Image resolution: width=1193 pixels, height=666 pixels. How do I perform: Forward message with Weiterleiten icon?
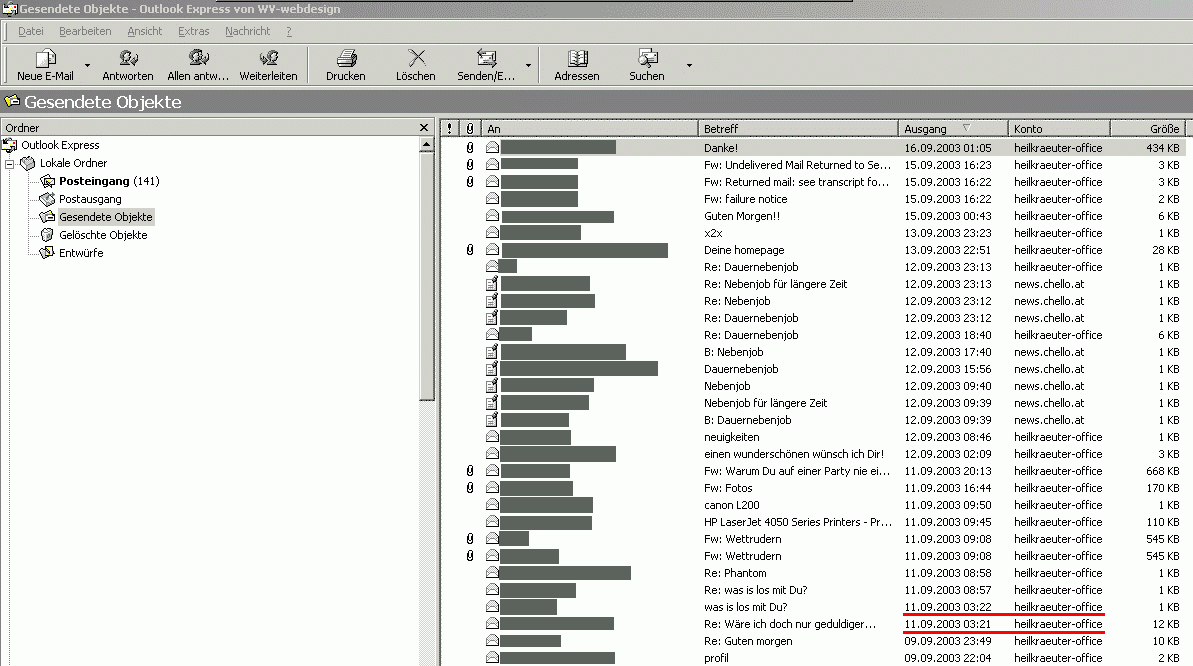[268, 58]
